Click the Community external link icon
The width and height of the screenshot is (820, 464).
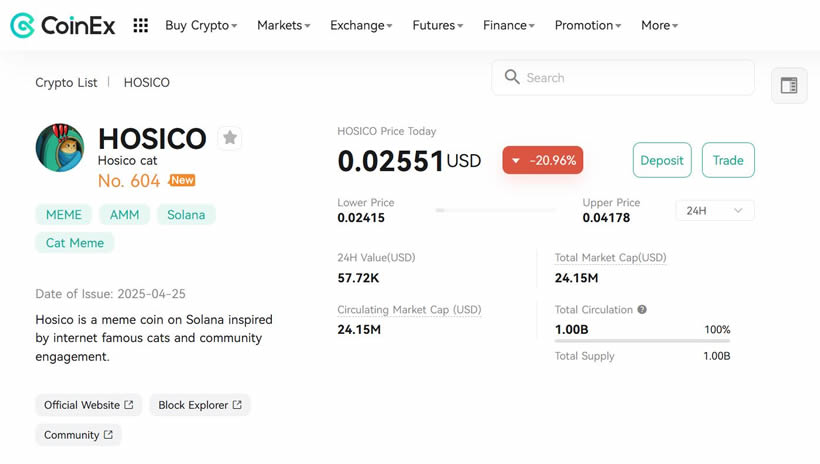[x=108, y=435]
